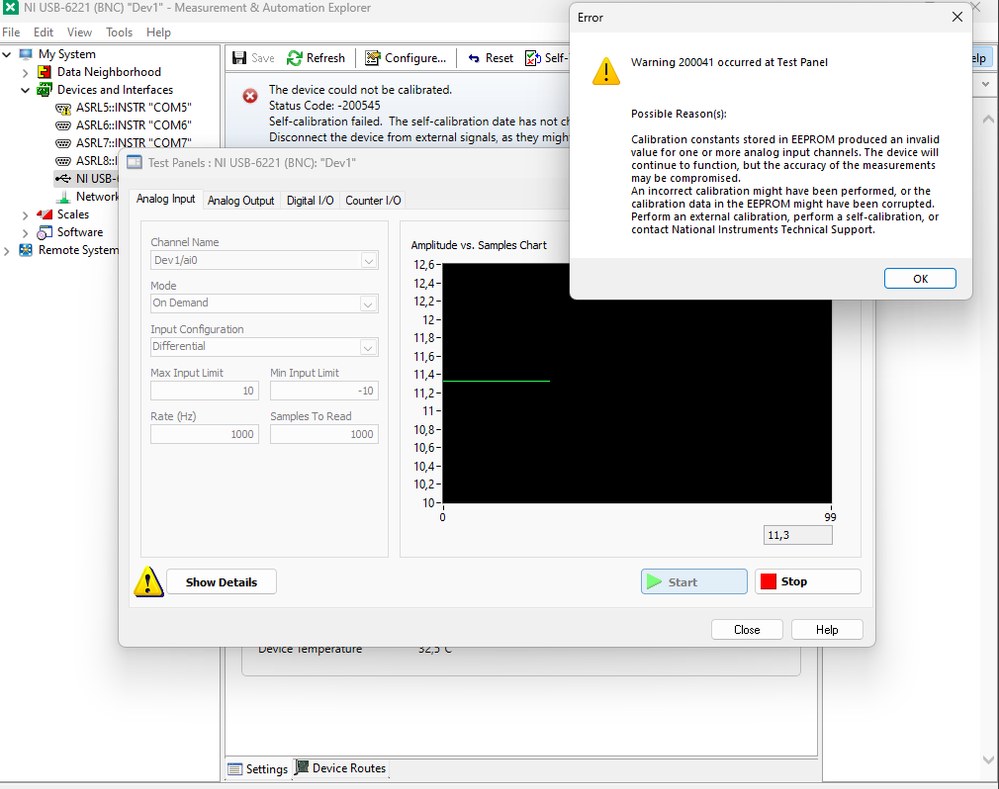999x789 pixels.
Task: Open the Channel Name dropdown
Action: pyautogui.click(x=369, y=261)
